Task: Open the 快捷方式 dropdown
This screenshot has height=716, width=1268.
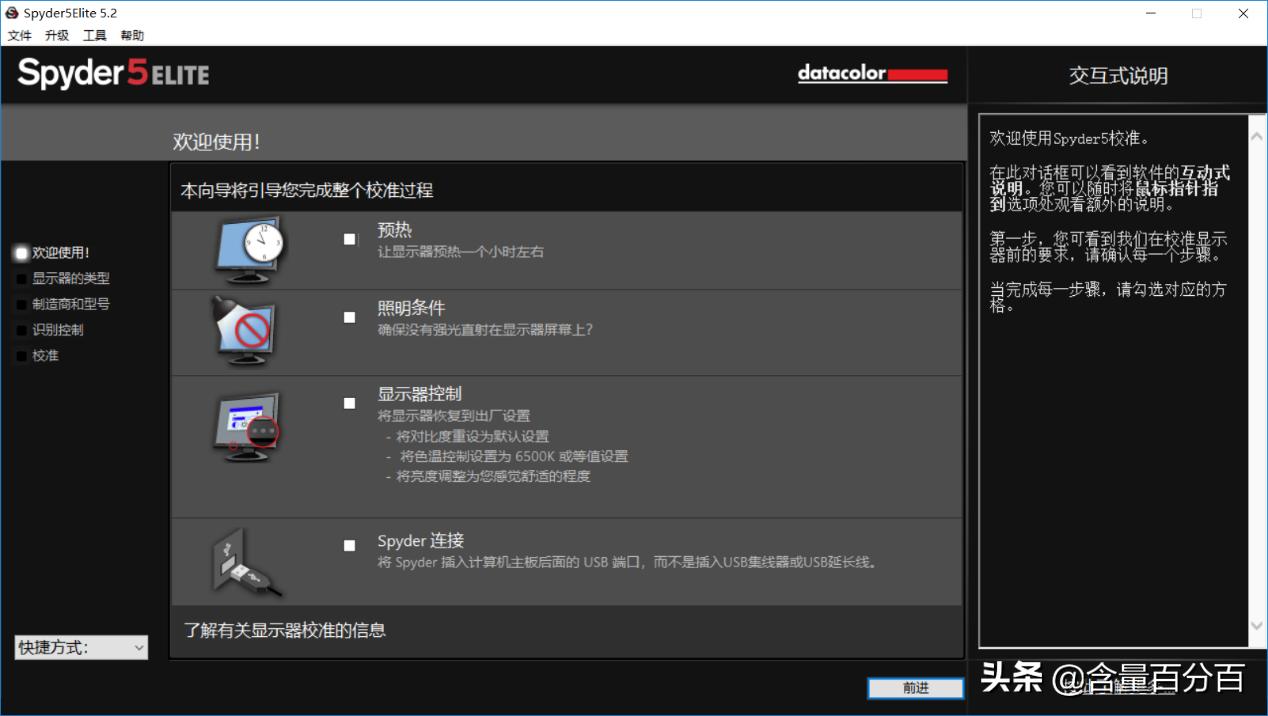Action: point(80,647)
